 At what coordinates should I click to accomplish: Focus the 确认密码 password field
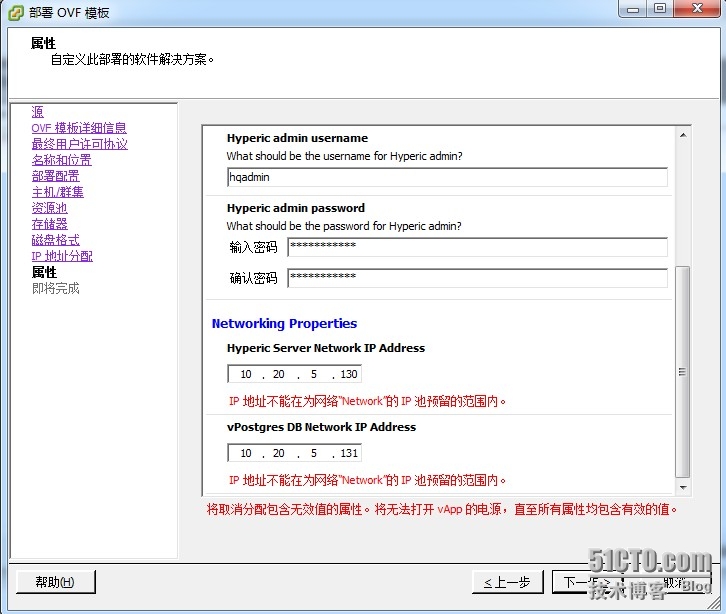point(477,278)
